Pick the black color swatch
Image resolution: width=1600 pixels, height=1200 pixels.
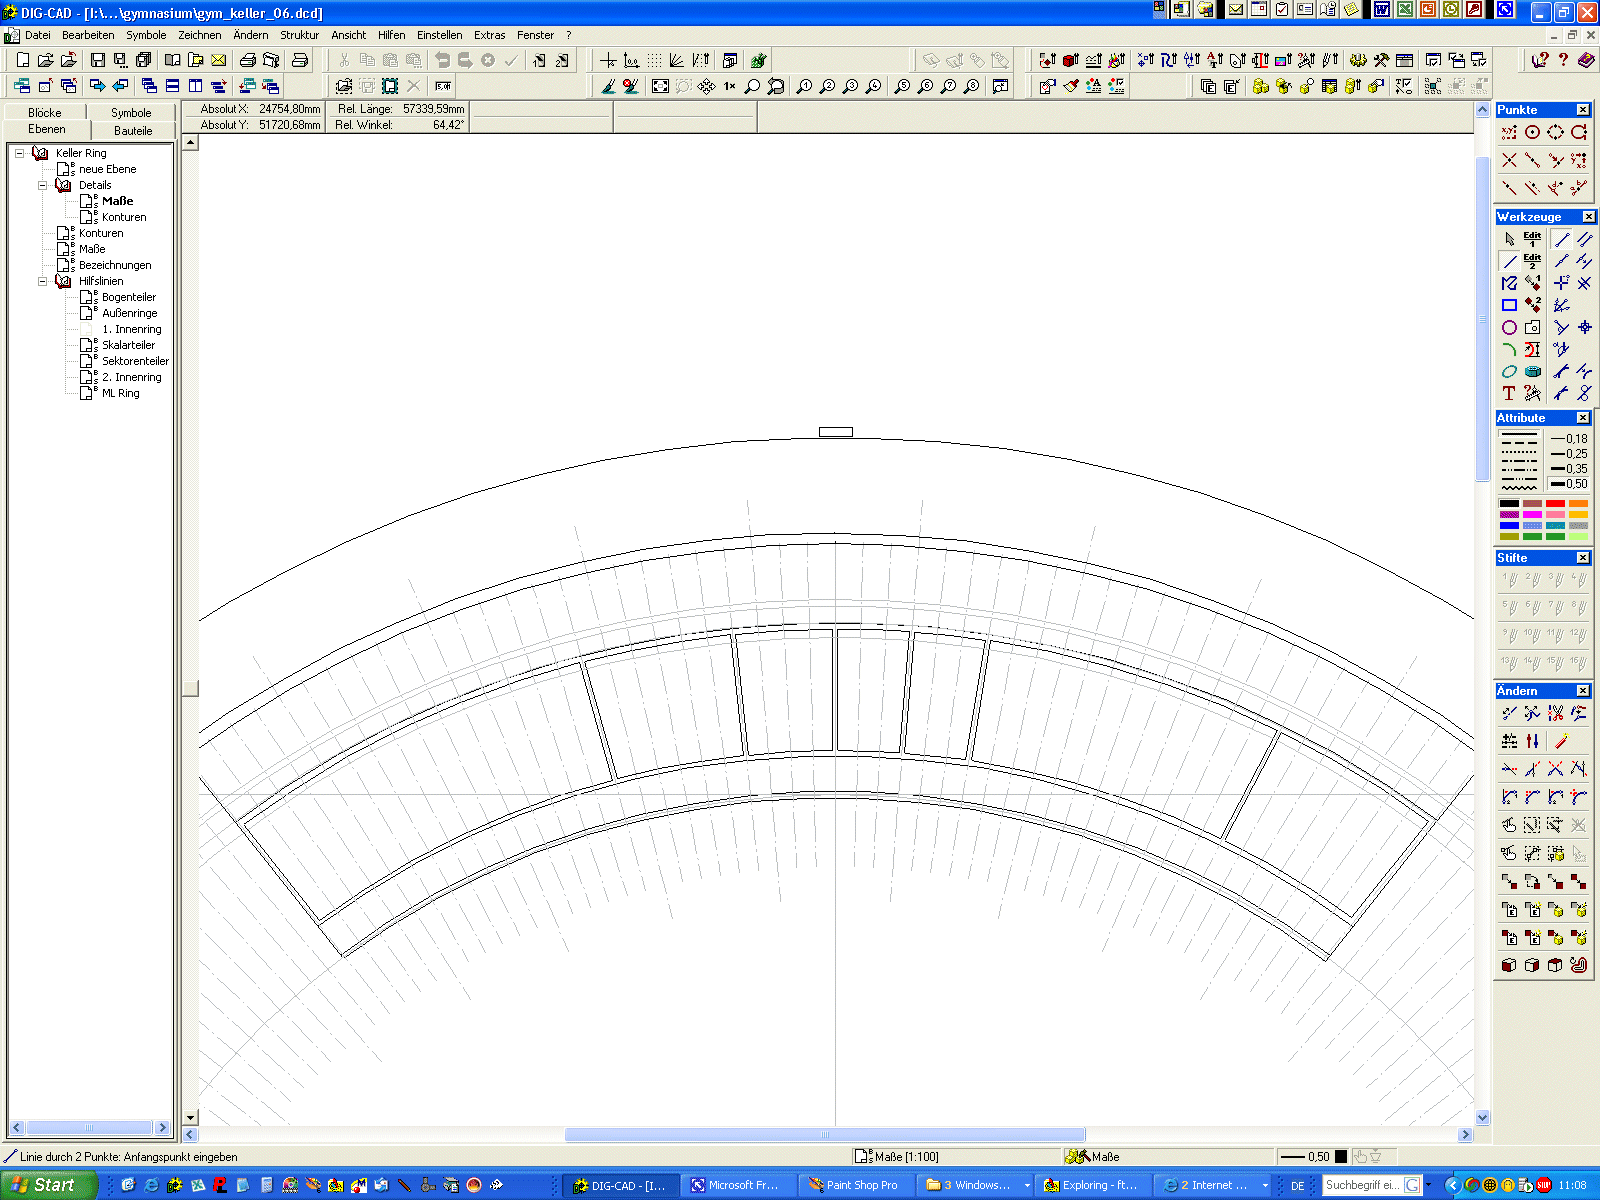pos(1509,504)
